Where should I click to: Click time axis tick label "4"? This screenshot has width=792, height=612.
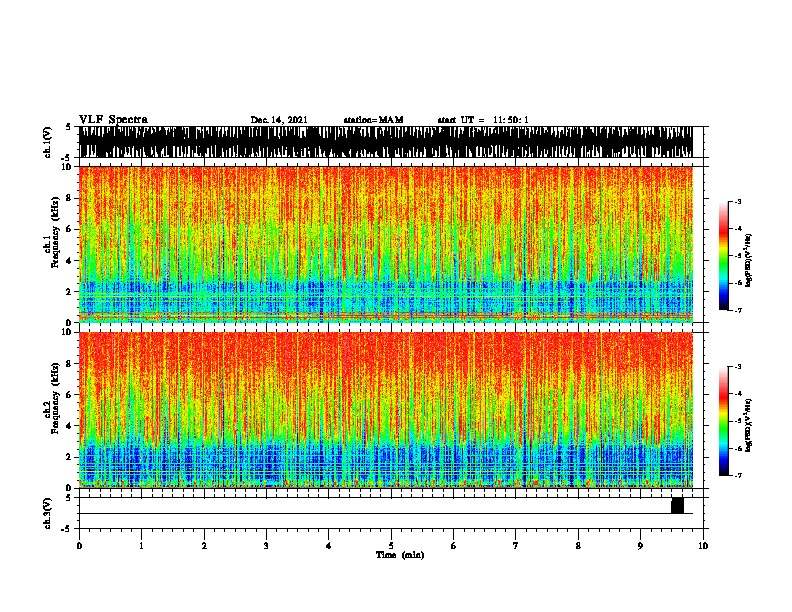329,546
